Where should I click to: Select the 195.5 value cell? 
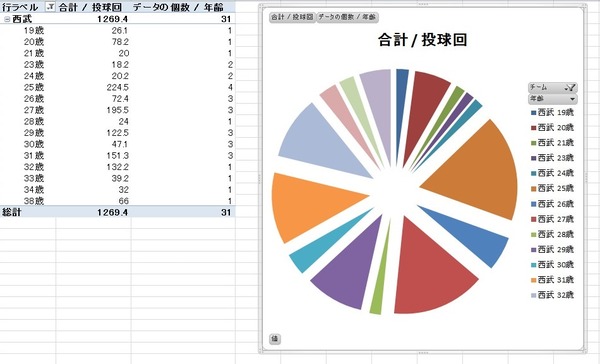pyautogui.click(x=117, y=110)
